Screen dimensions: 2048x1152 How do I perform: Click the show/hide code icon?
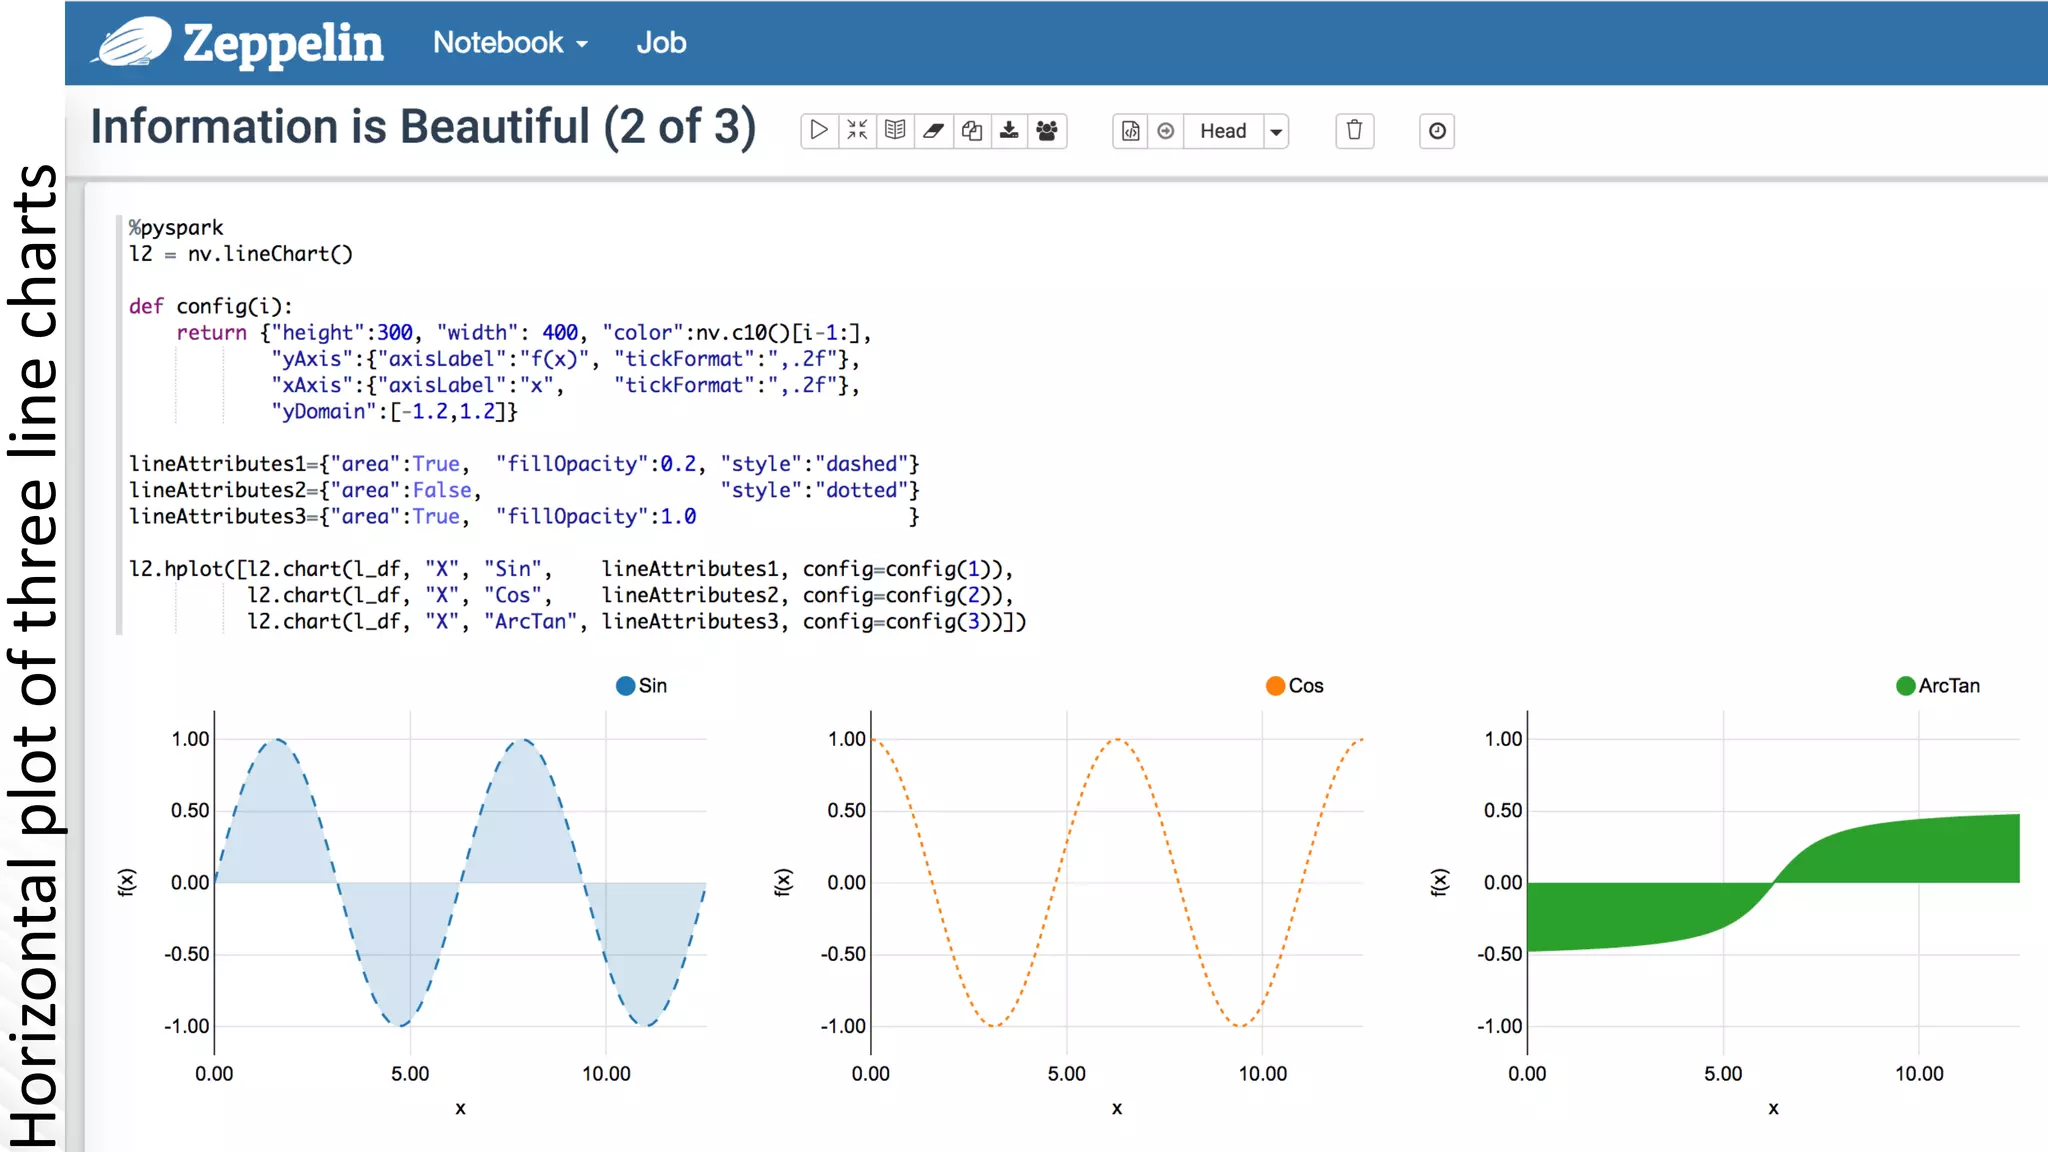point(857,131)
